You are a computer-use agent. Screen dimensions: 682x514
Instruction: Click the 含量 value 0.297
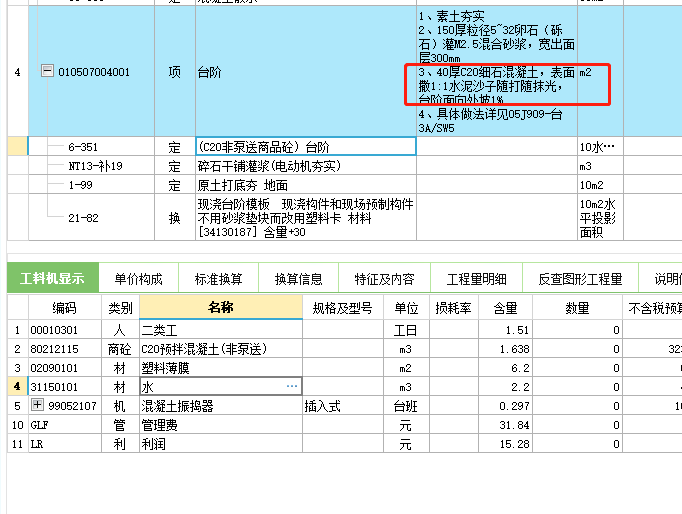pyautogui.click(x=505, y=406)
